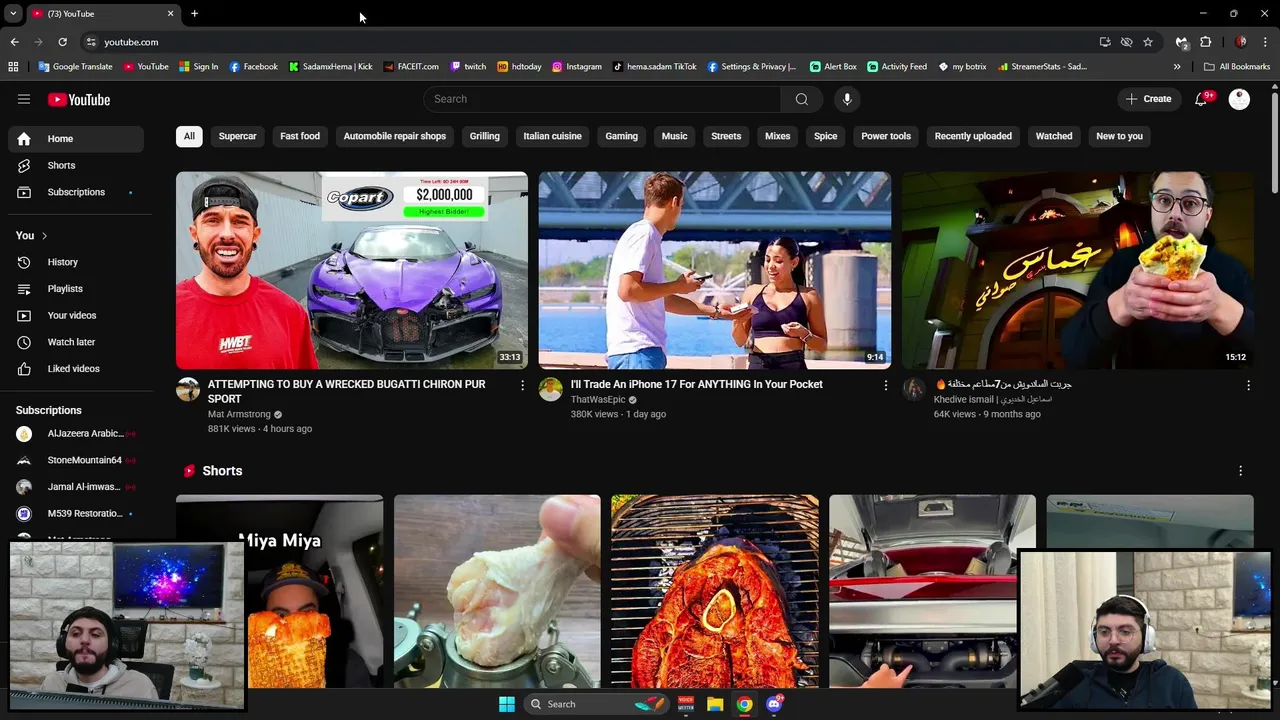Open Chrome extensions puzzle icon
The width and height of the screenshot is (1280, 720).
[x=1206, y=42]
